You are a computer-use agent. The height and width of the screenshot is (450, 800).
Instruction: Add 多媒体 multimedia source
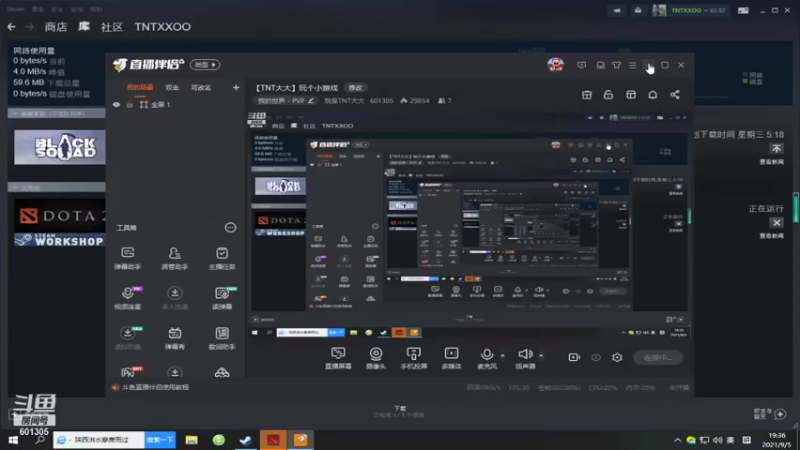tap(452, 358)
